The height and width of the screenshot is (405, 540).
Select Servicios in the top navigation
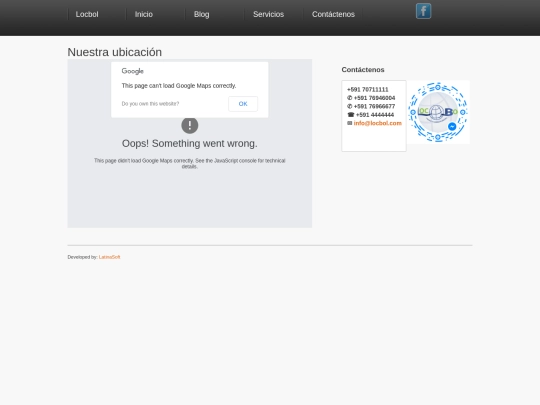[x=268, y=14]
